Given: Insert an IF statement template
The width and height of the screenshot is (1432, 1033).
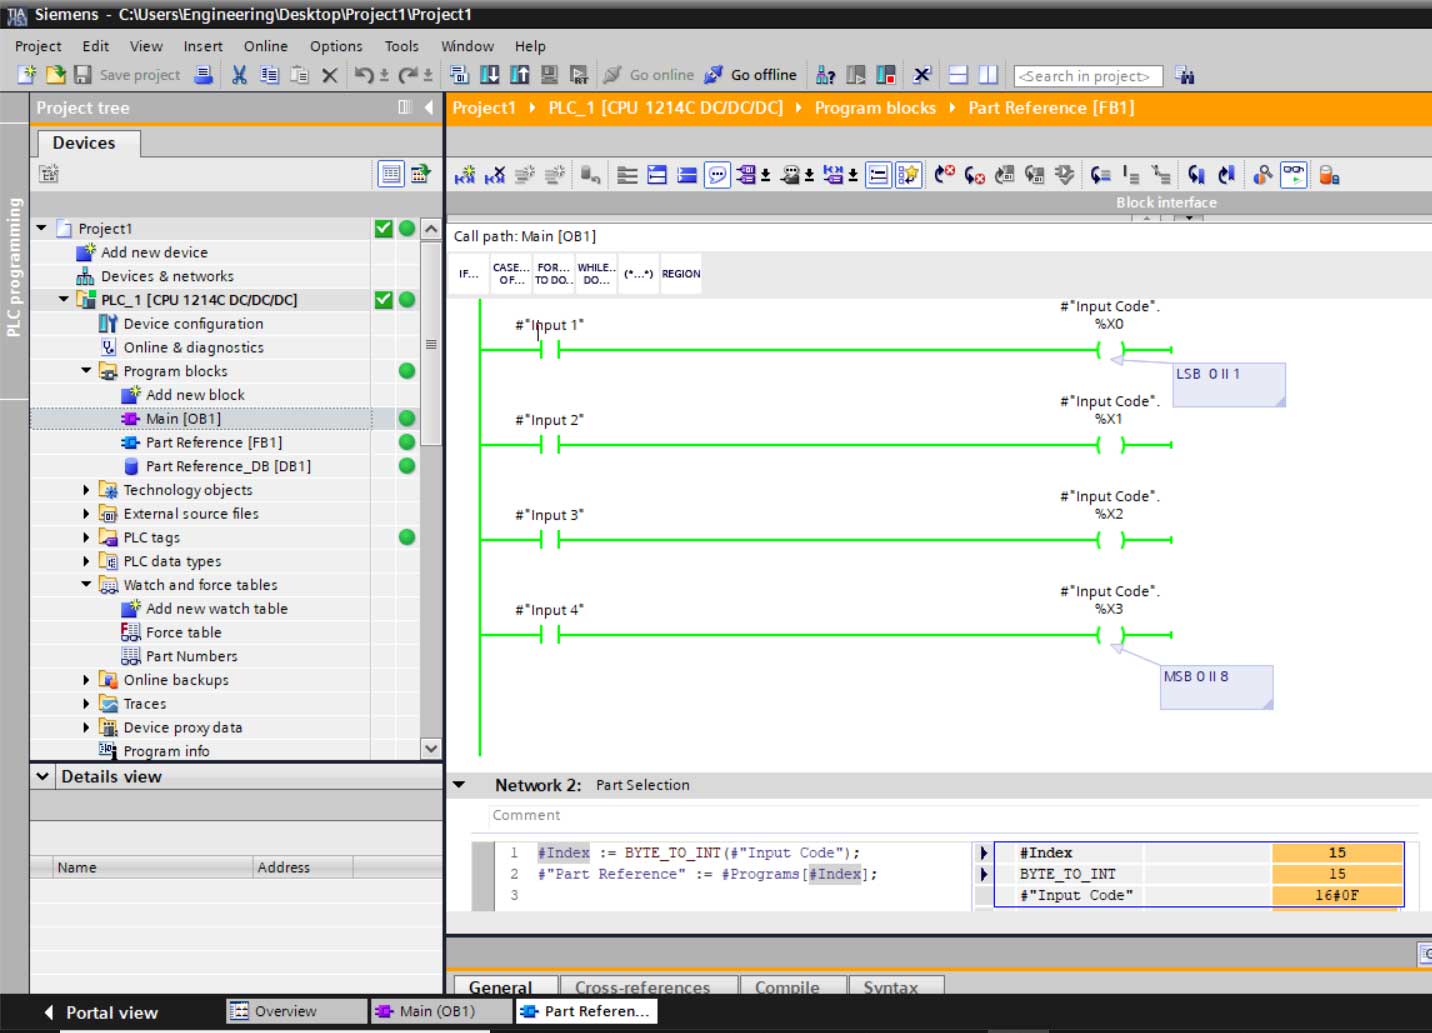Looking at the screenshot, I should pyautogui.click(x=469, y=274).
